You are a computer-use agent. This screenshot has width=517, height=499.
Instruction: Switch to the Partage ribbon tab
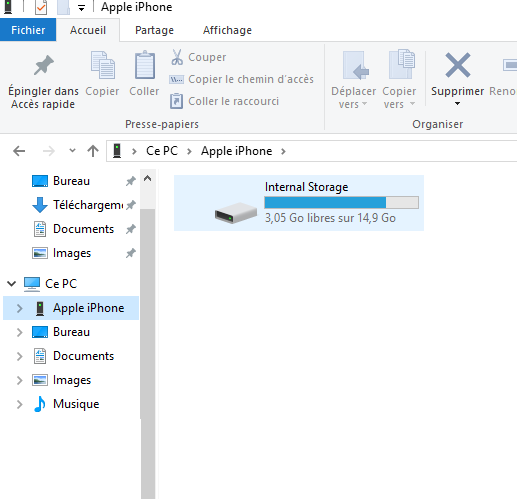click(154, 30)
